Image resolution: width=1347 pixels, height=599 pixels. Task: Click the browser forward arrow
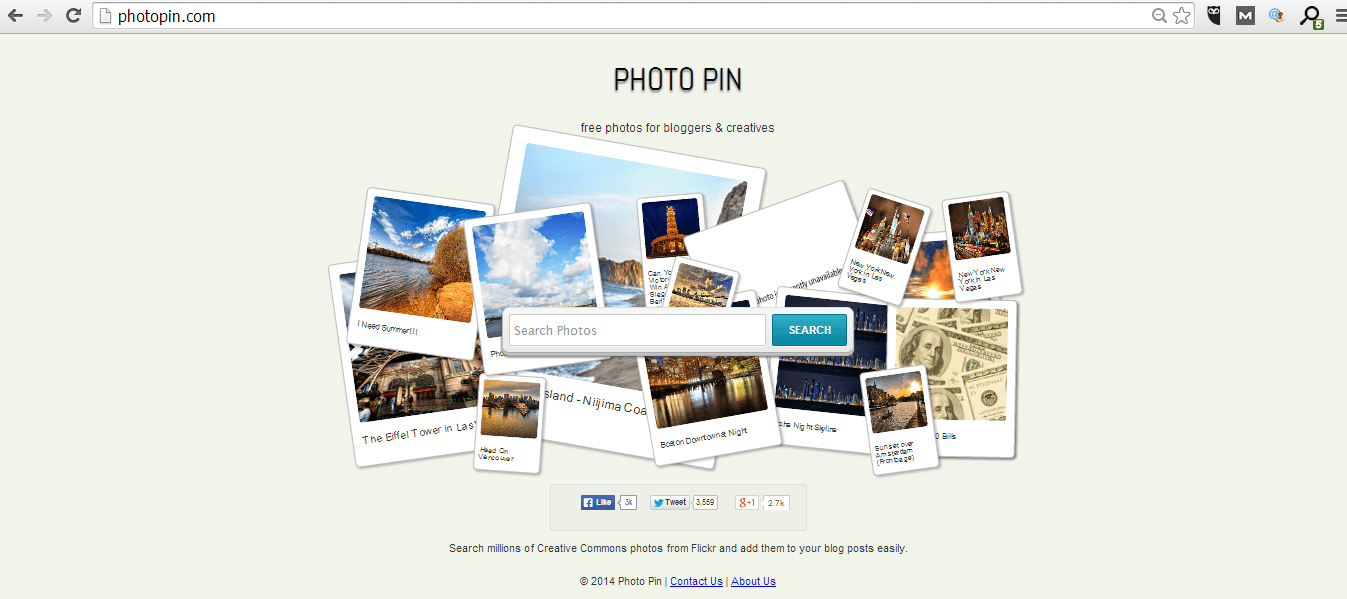tap(44, 16)
